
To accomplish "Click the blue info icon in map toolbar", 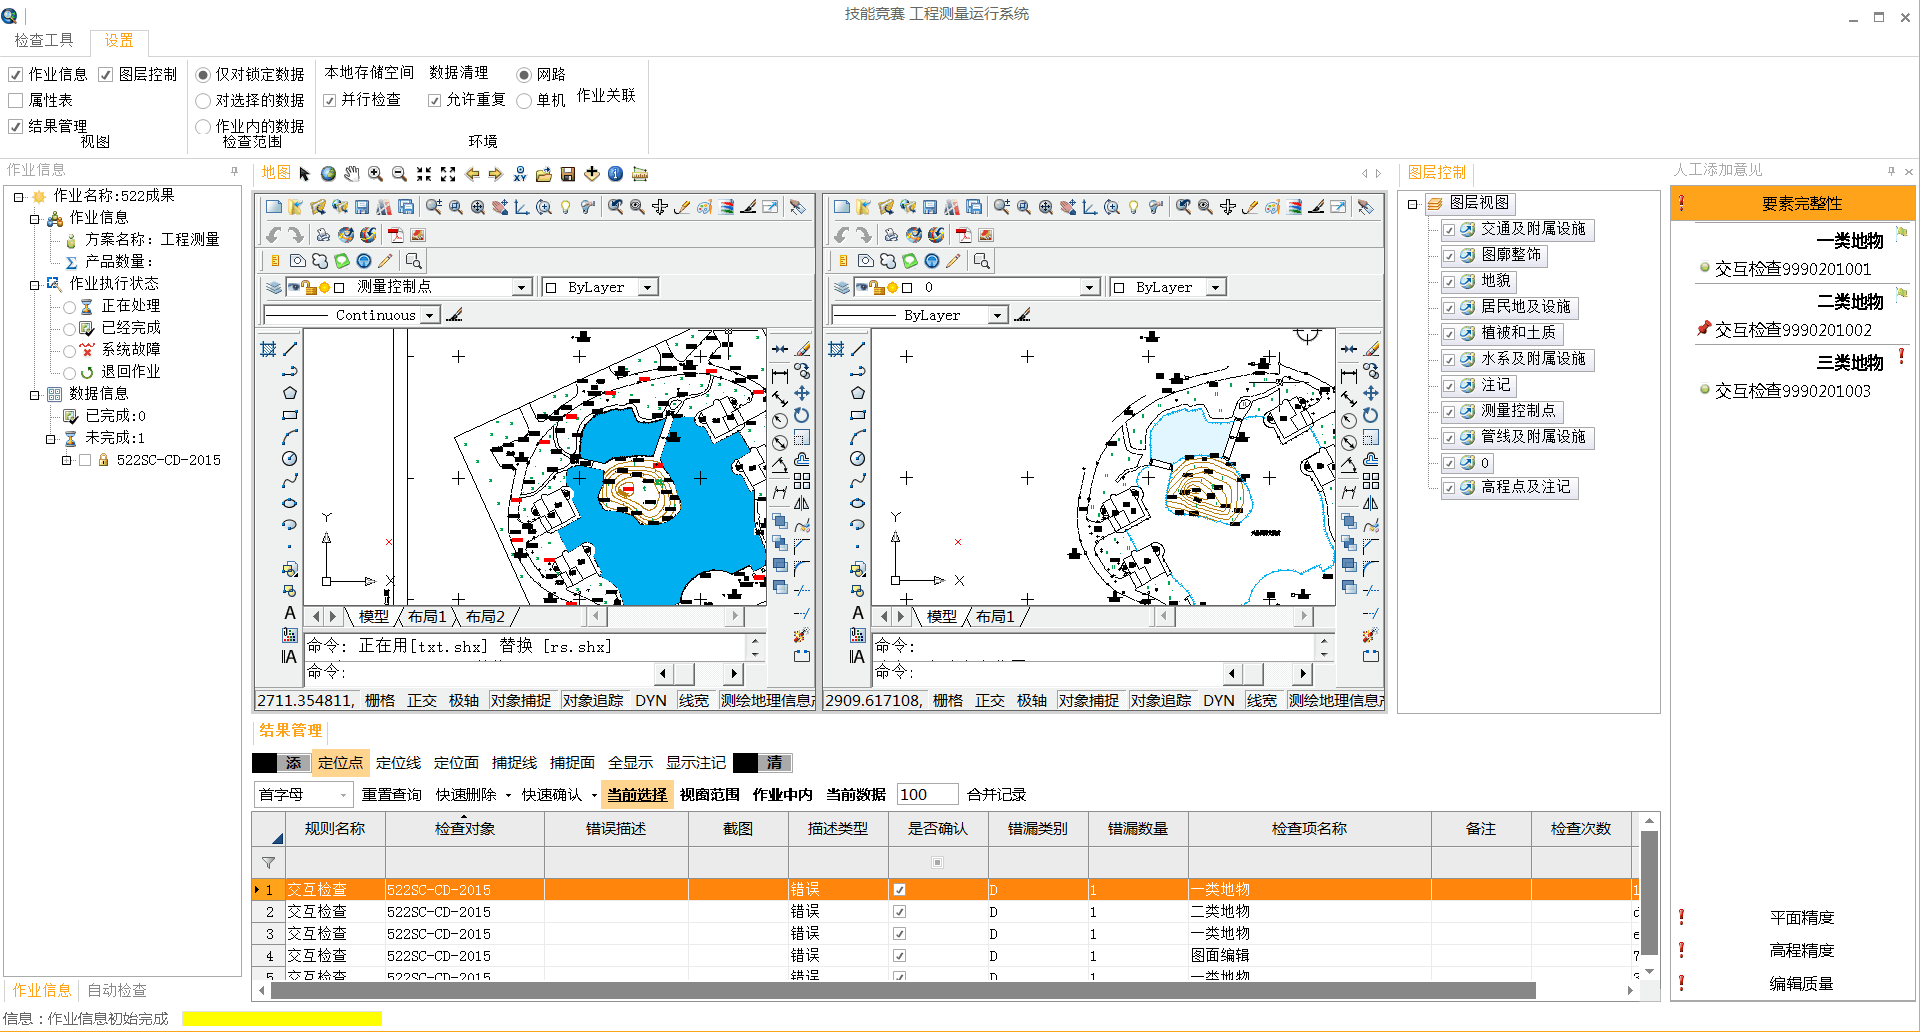I will 616,174.
